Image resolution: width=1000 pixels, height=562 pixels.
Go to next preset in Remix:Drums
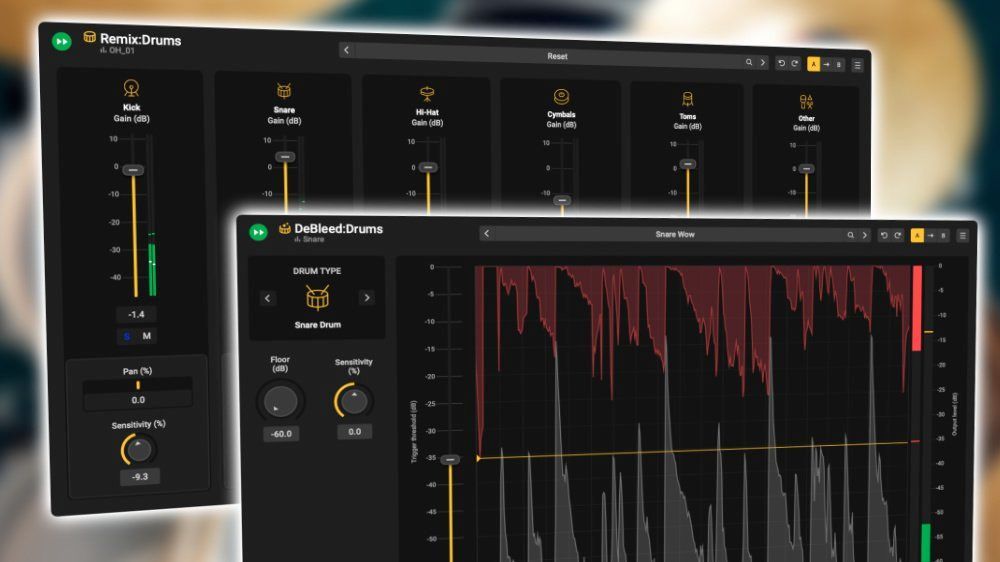coord(762,63)
